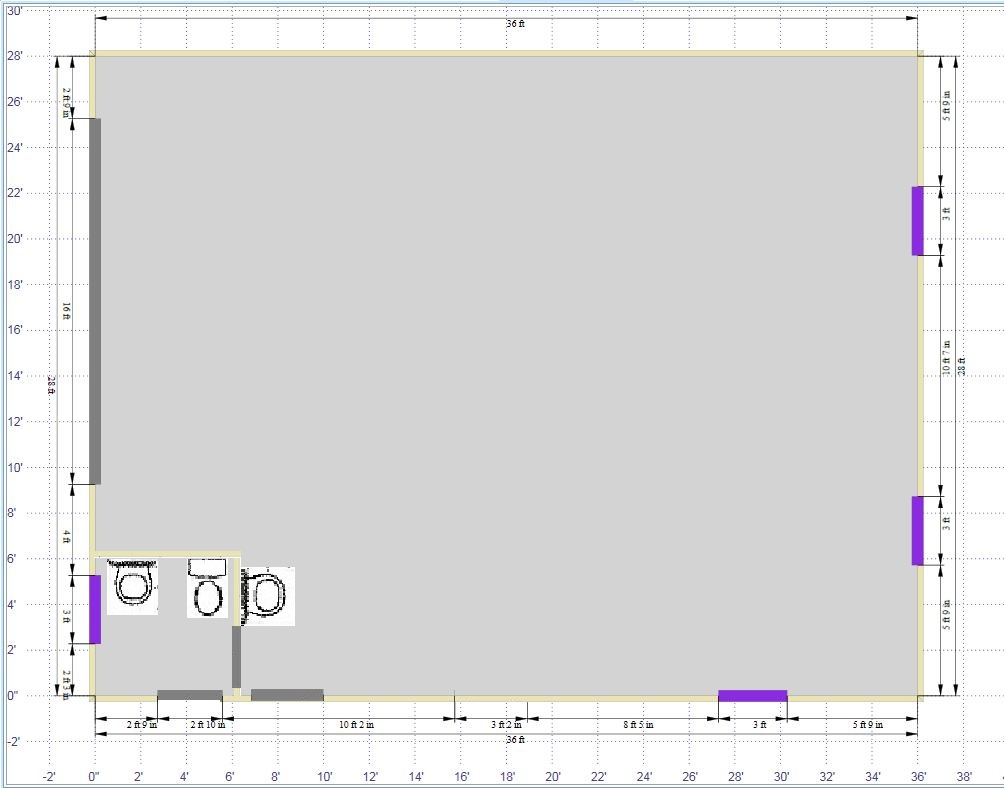Select the gray door right of the bathroom partition
This screenshot has width=1004, height=788.
tap(287, 695)
